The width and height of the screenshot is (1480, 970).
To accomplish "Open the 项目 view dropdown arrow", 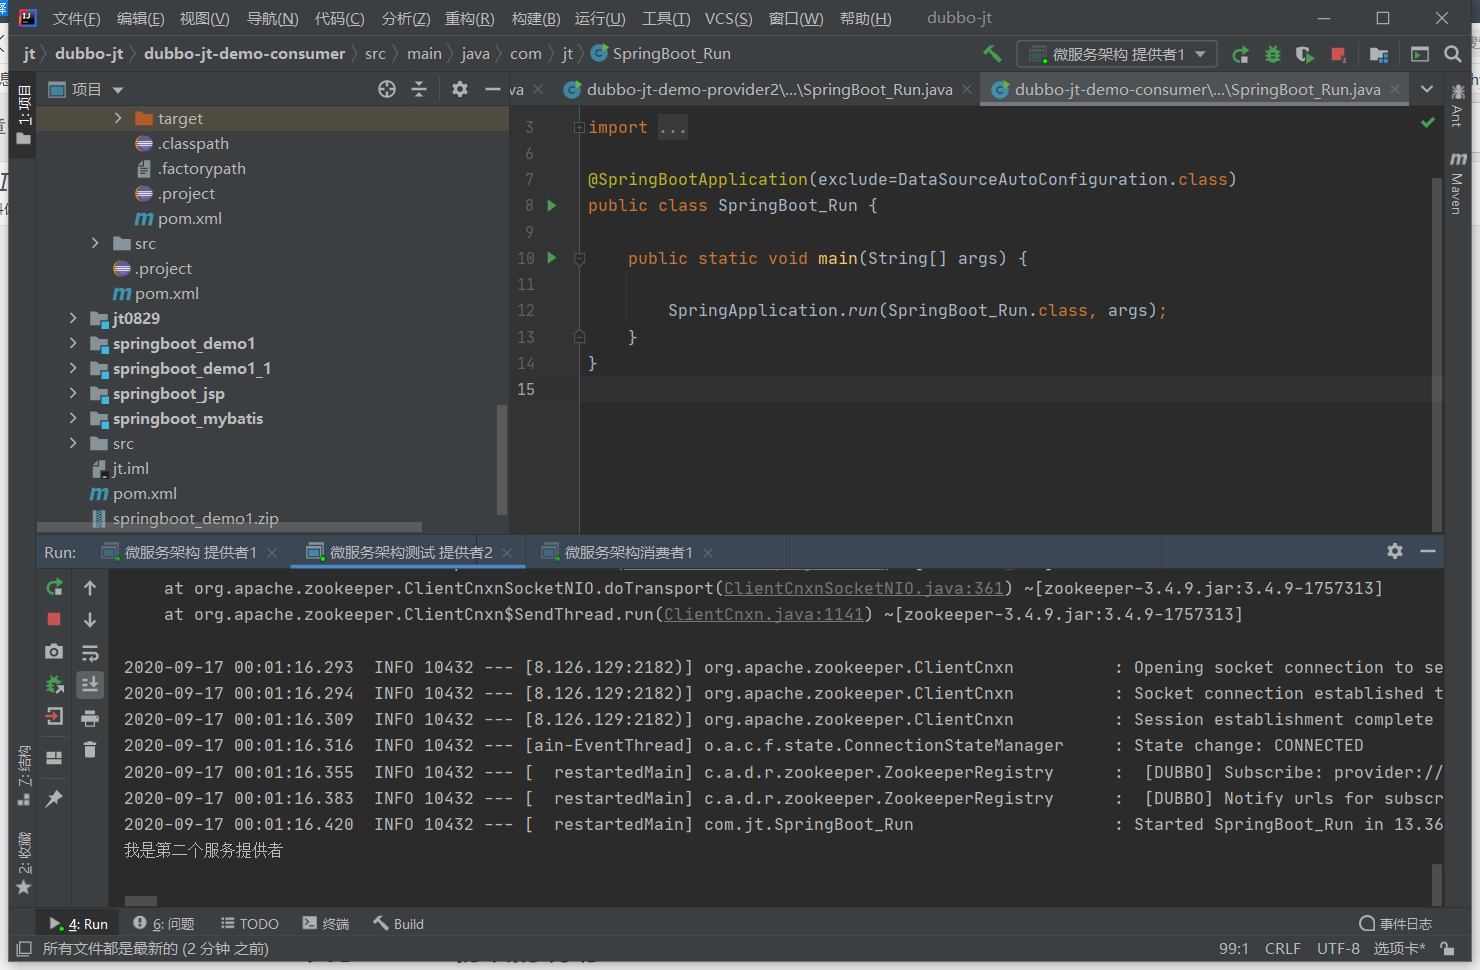I will 118,89.
